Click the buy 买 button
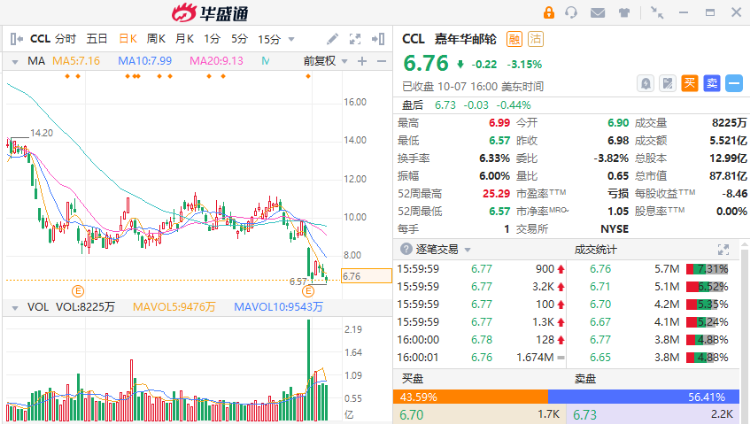The height and width of the screenshot is (424, 750). pos(689,84)
